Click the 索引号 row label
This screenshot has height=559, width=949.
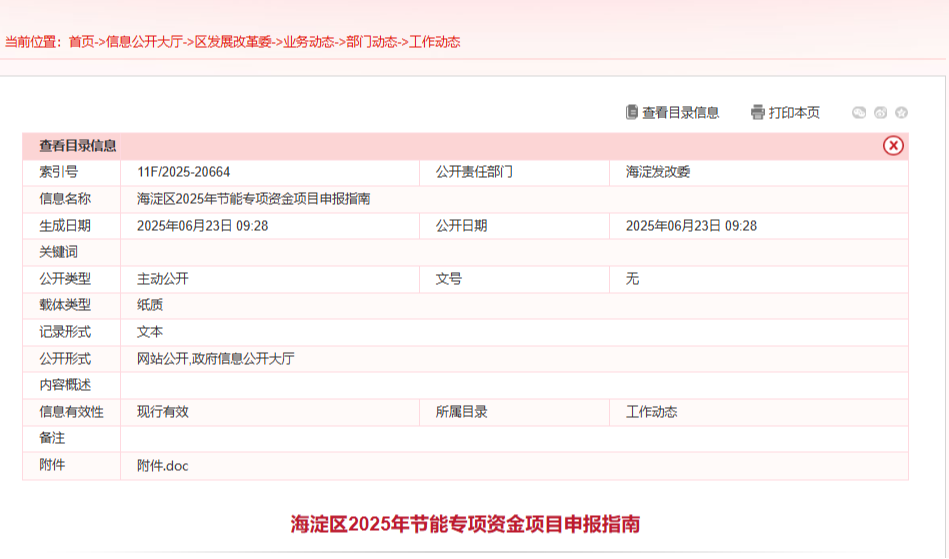tap(59, 172)
